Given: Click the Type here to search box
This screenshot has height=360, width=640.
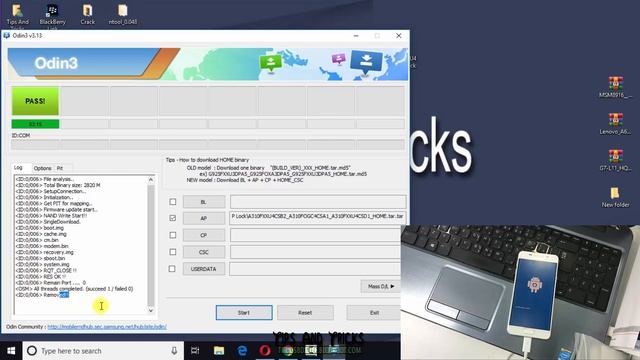Looking at the screenshot, I should [x=104, y=351].
